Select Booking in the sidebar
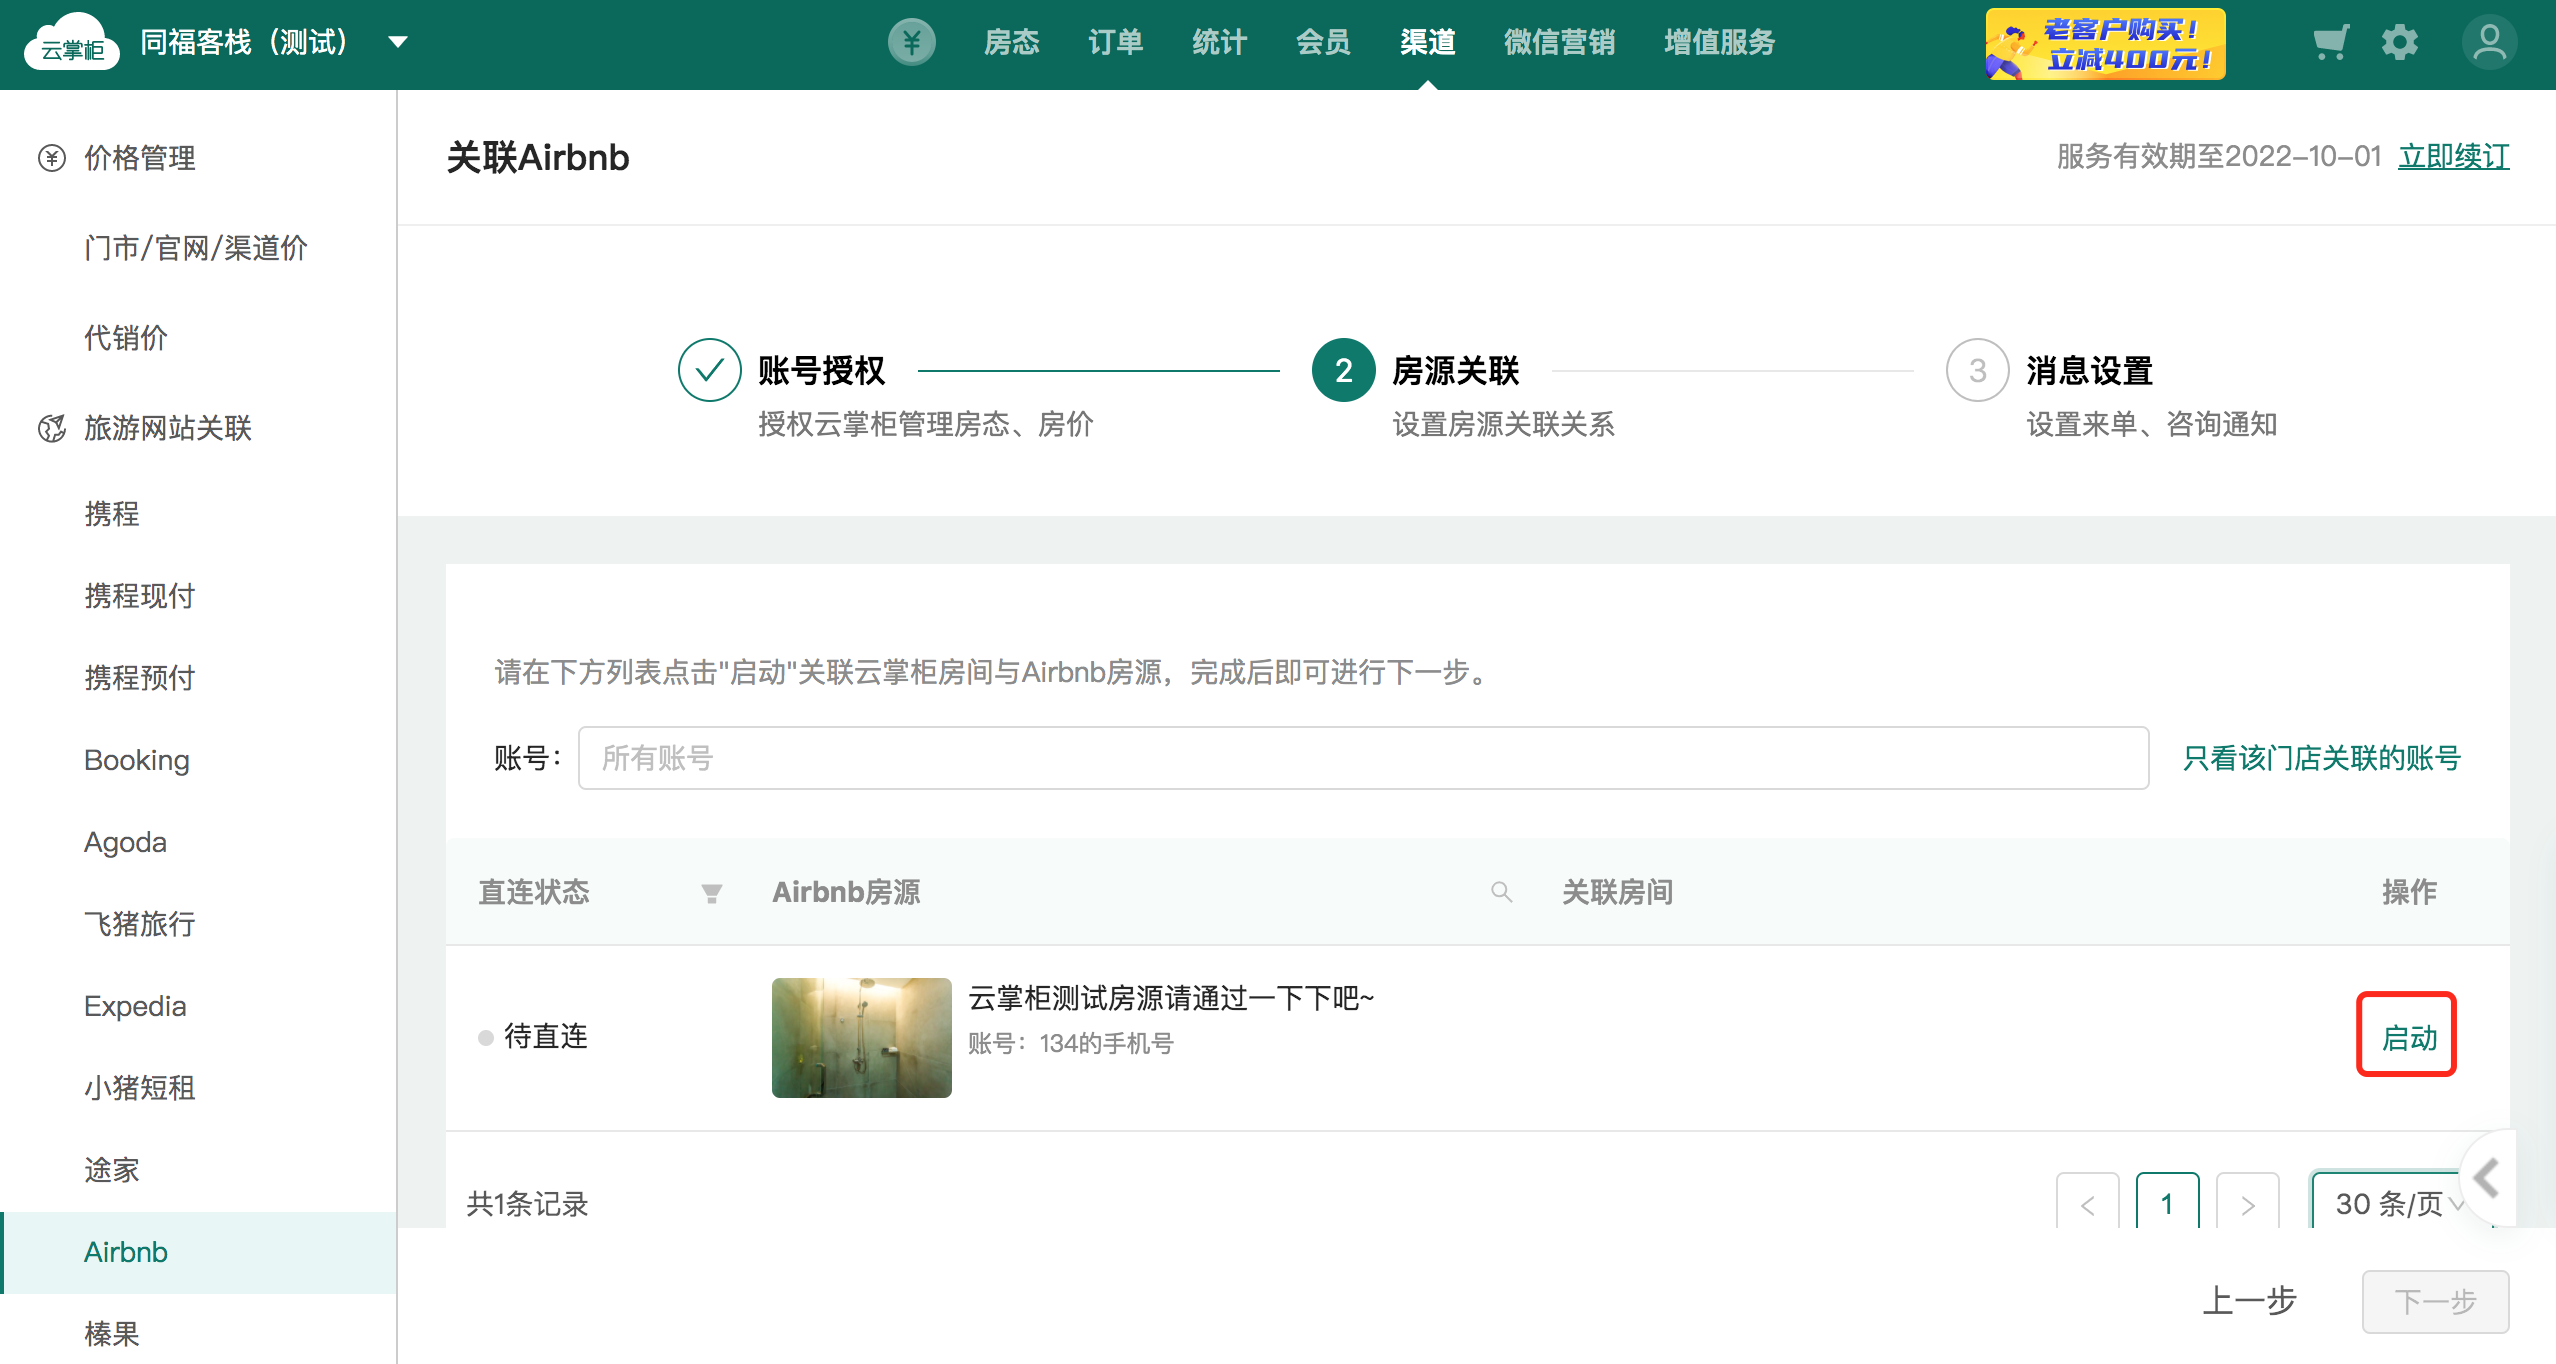 coord(137,760)
